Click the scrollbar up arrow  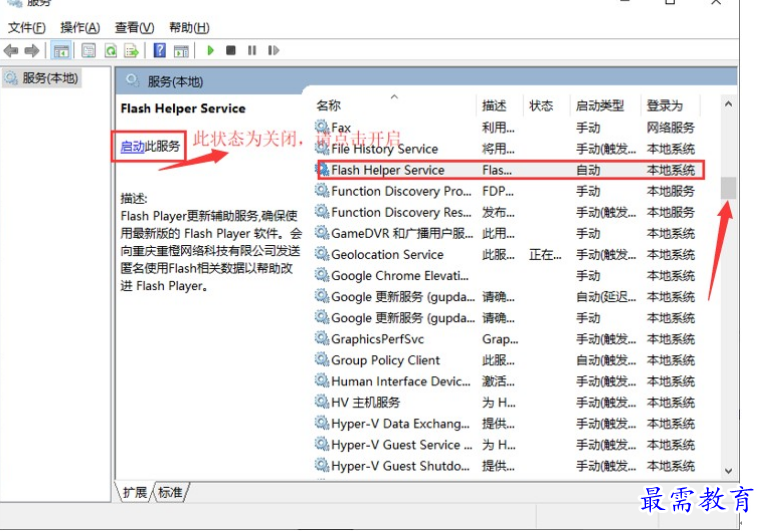pos(728,104)
